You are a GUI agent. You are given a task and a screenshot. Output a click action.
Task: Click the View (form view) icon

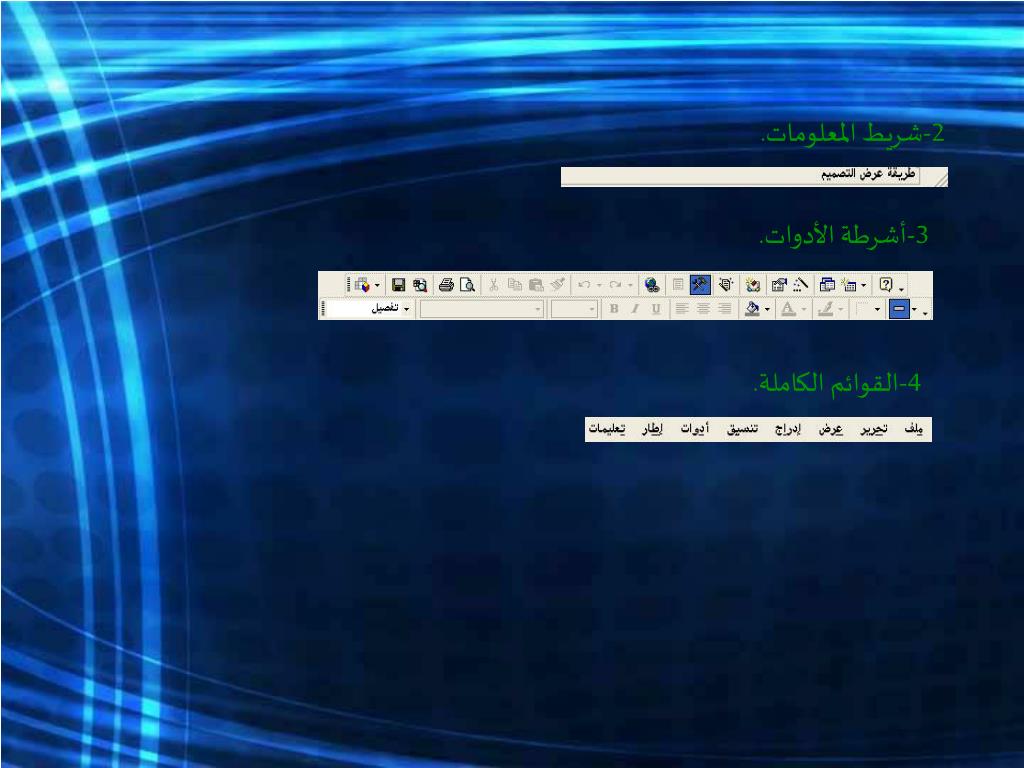[x=362, y=285]
